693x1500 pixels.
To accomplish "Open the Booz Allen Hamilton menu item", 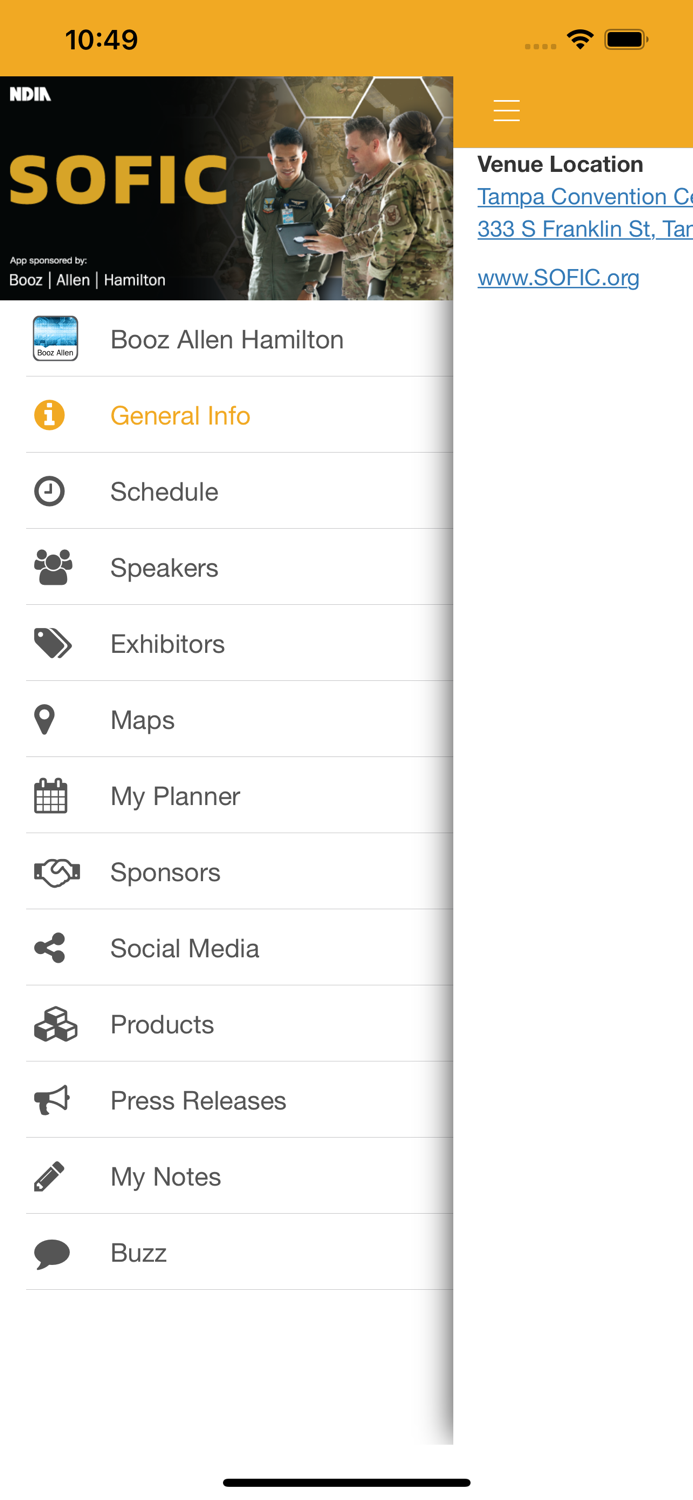I will click(227, 340).
